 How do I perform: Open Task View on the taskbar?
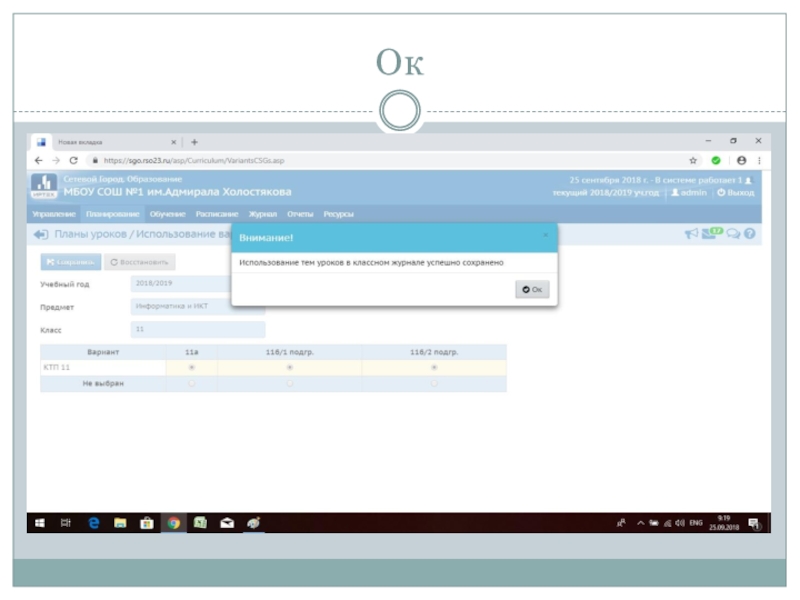[x=66, y=523]
